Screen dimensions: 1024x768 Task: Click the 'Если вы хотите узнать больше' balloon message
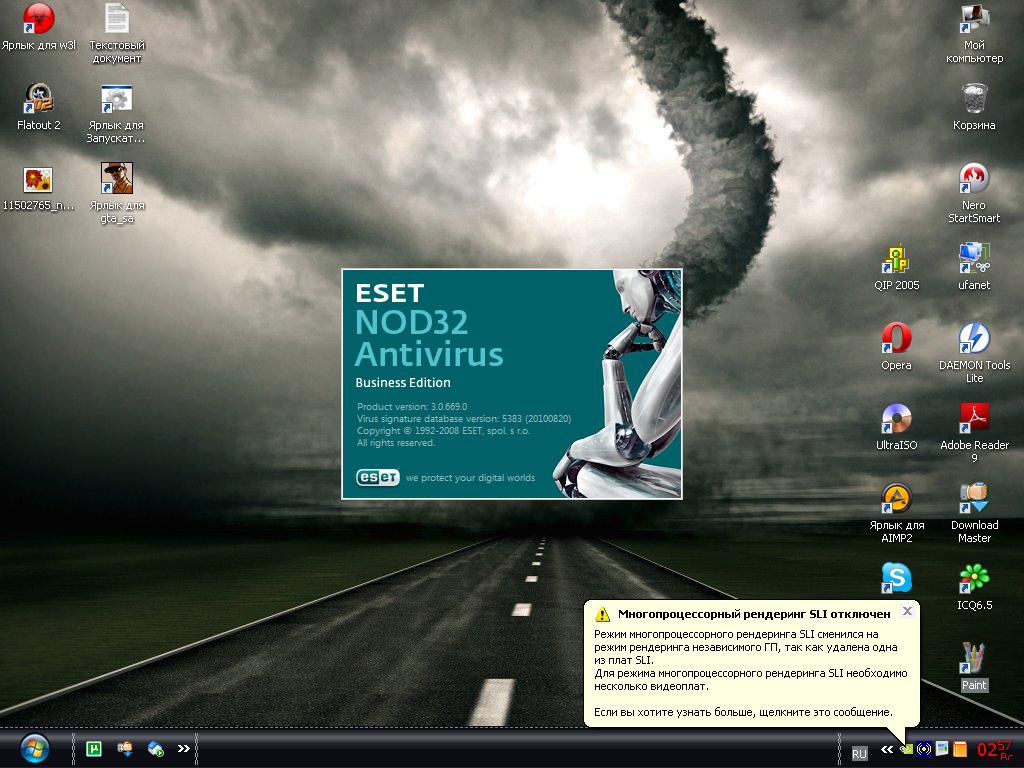point(743,712)
